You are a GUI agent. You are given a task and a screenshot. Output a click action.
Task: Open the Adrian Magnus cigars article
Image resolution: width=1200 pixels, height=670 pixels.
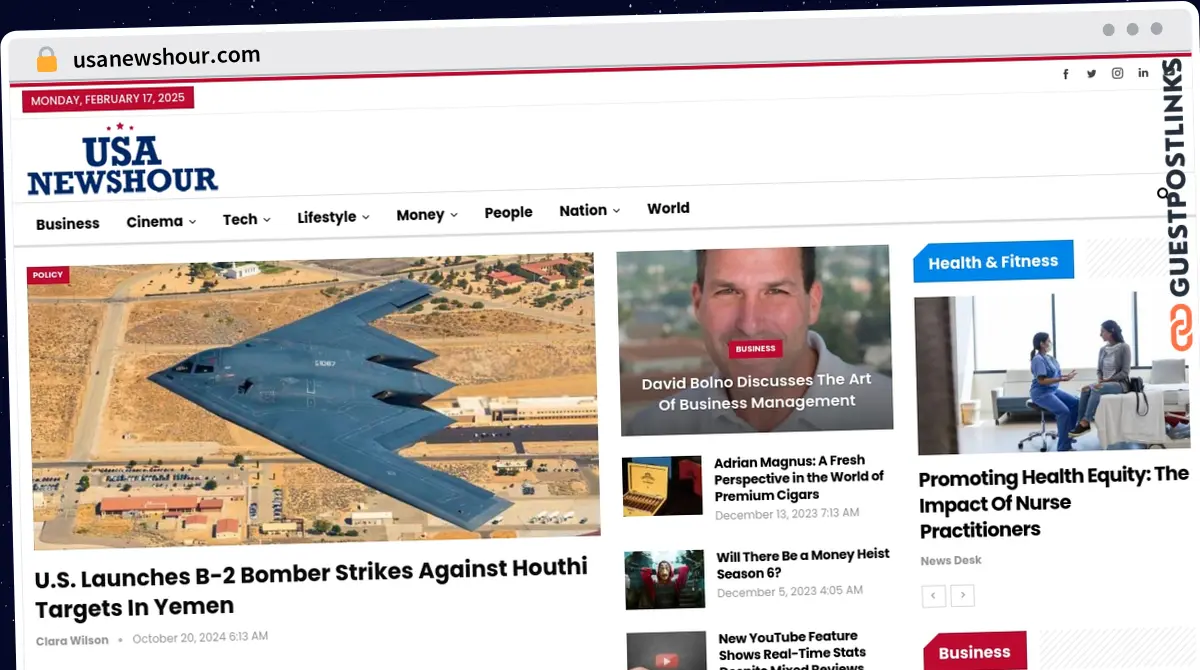799,478
